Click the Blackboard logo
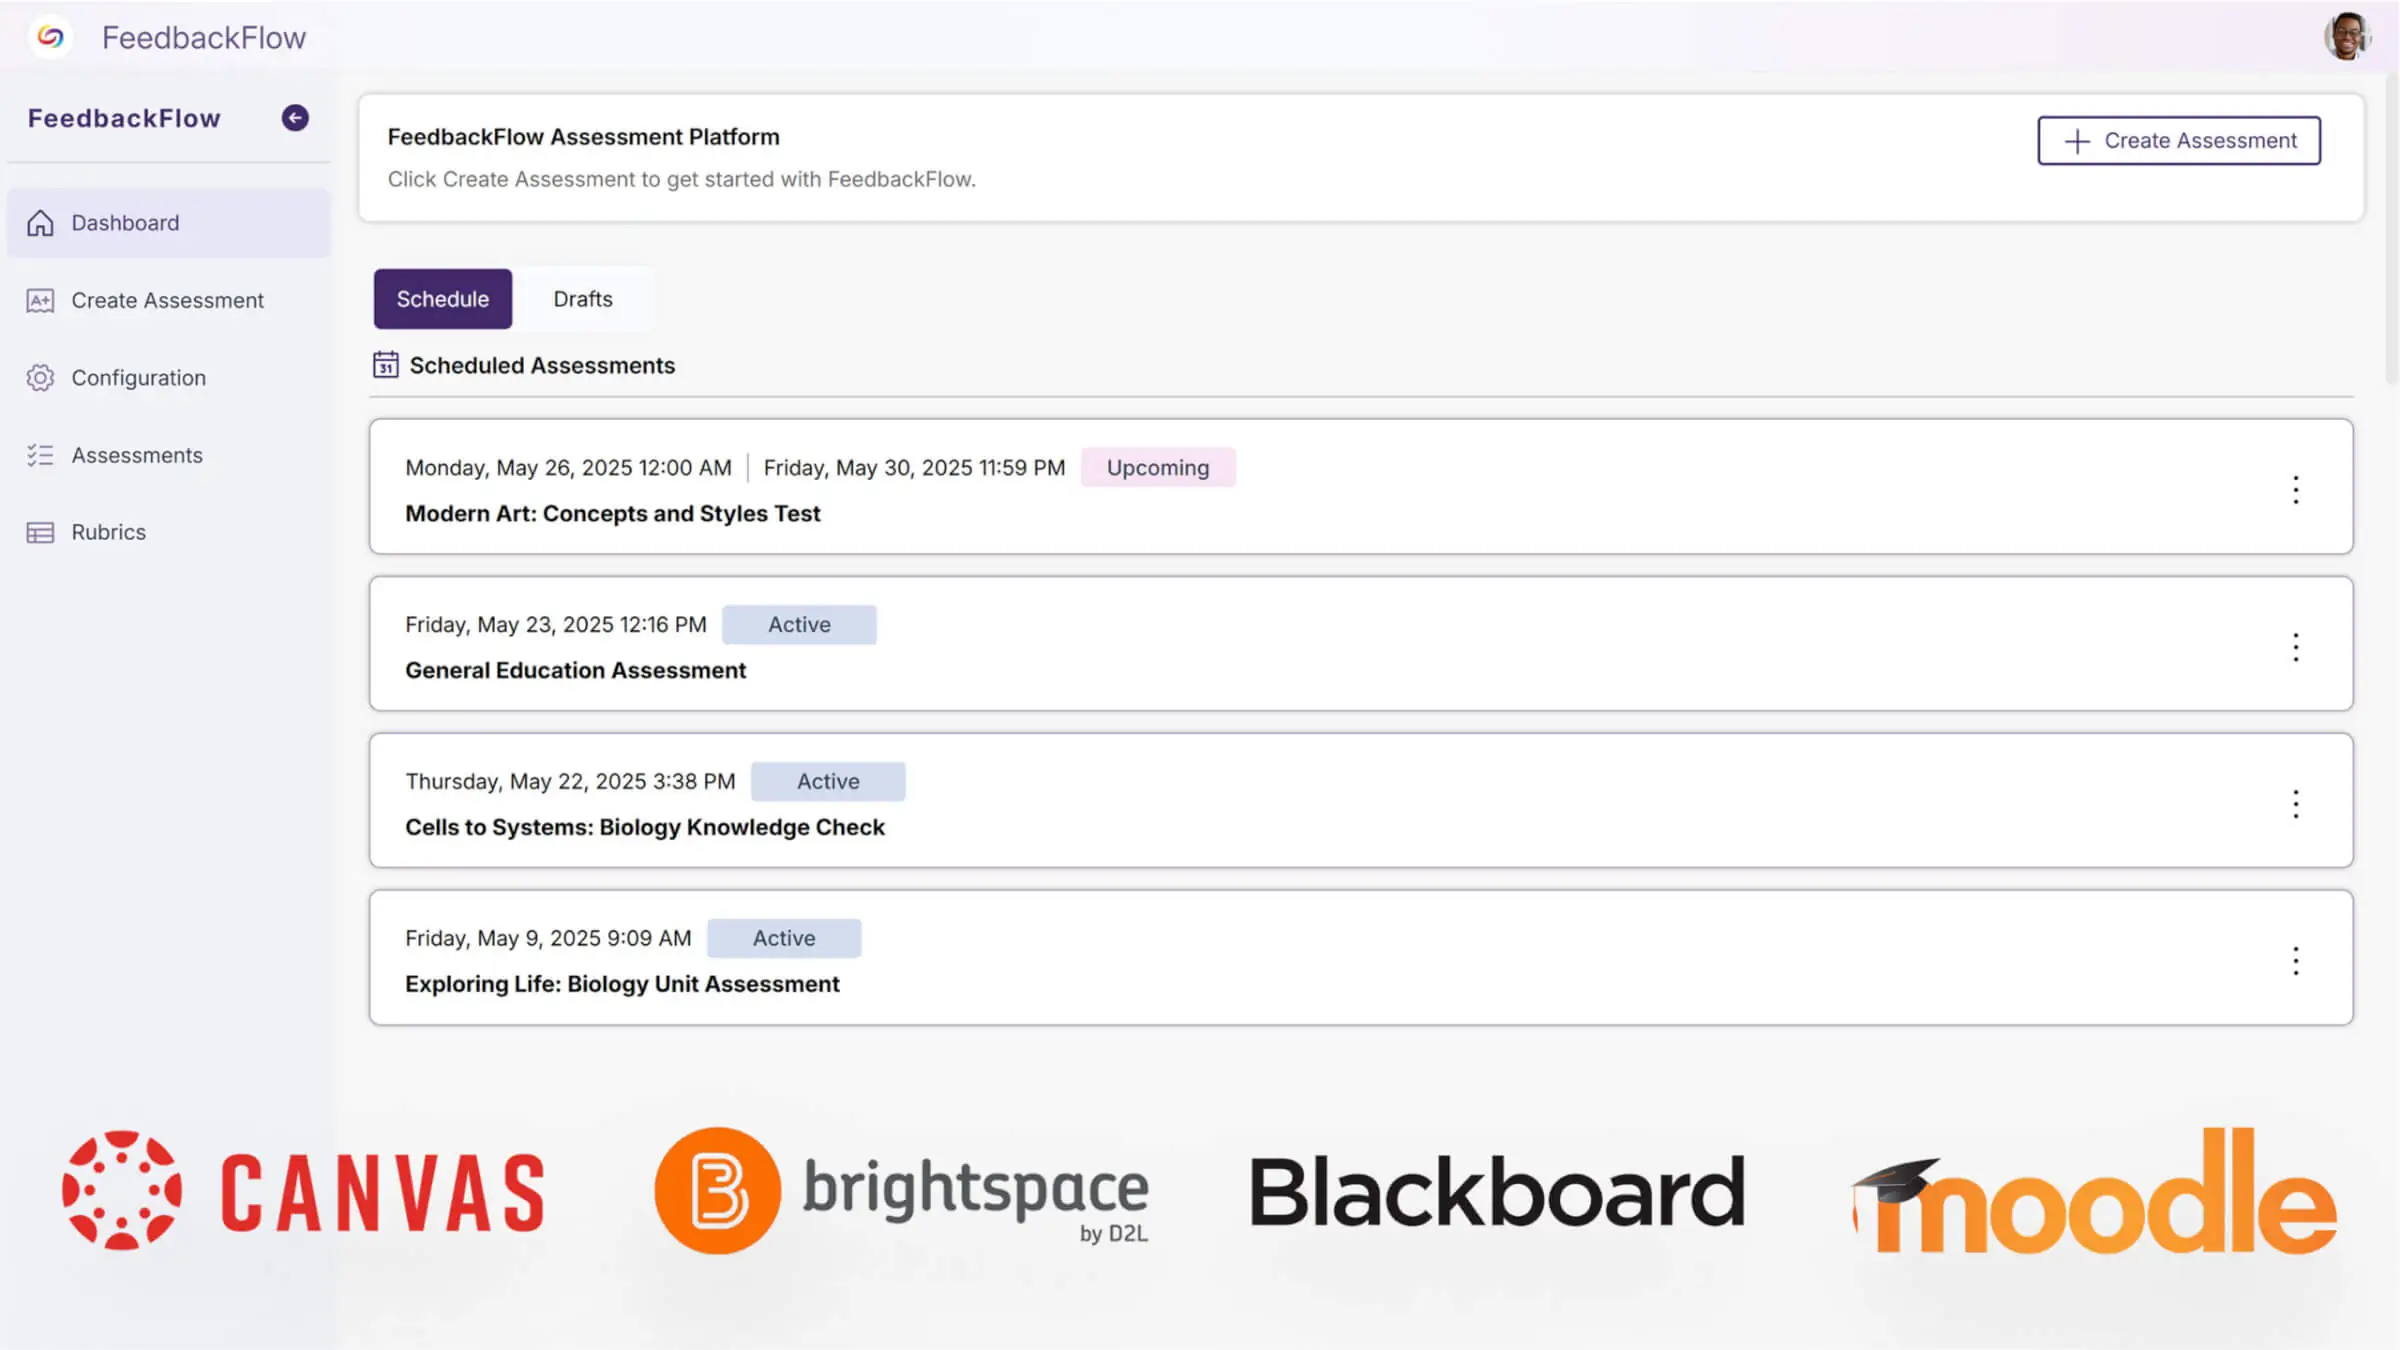This screenshot has width=2400, height=1350. click(x=1497, y=1192)
